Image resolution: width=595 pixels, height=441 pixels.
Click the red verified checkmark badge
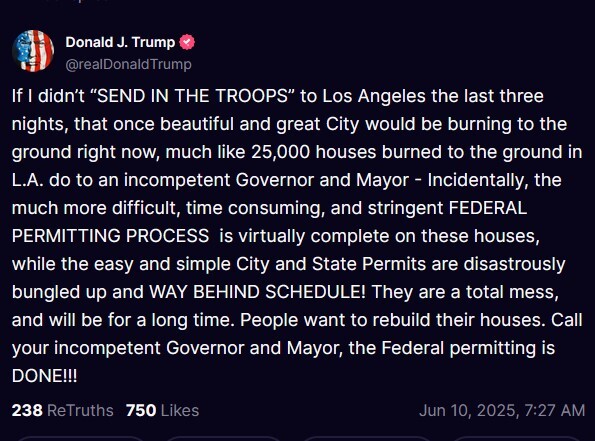click(x=187, y=42)
